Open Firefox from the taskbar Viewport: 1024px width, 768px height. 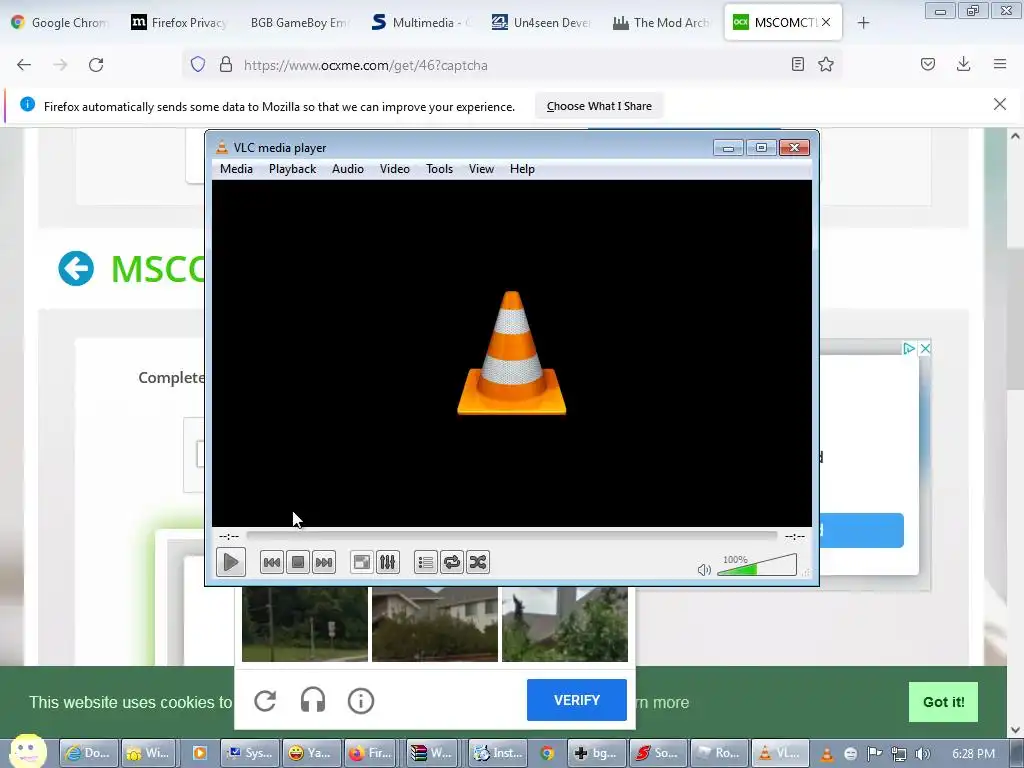(x=371, y=753)
